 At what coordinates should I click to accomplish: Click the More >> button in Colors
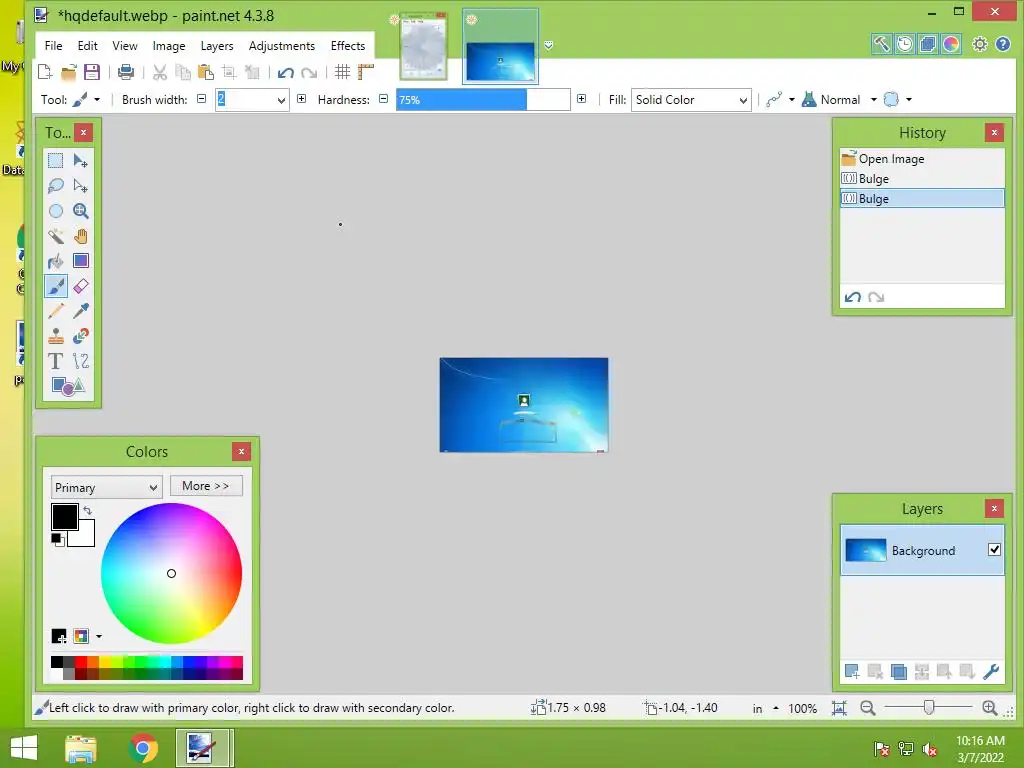coord(206,486)
